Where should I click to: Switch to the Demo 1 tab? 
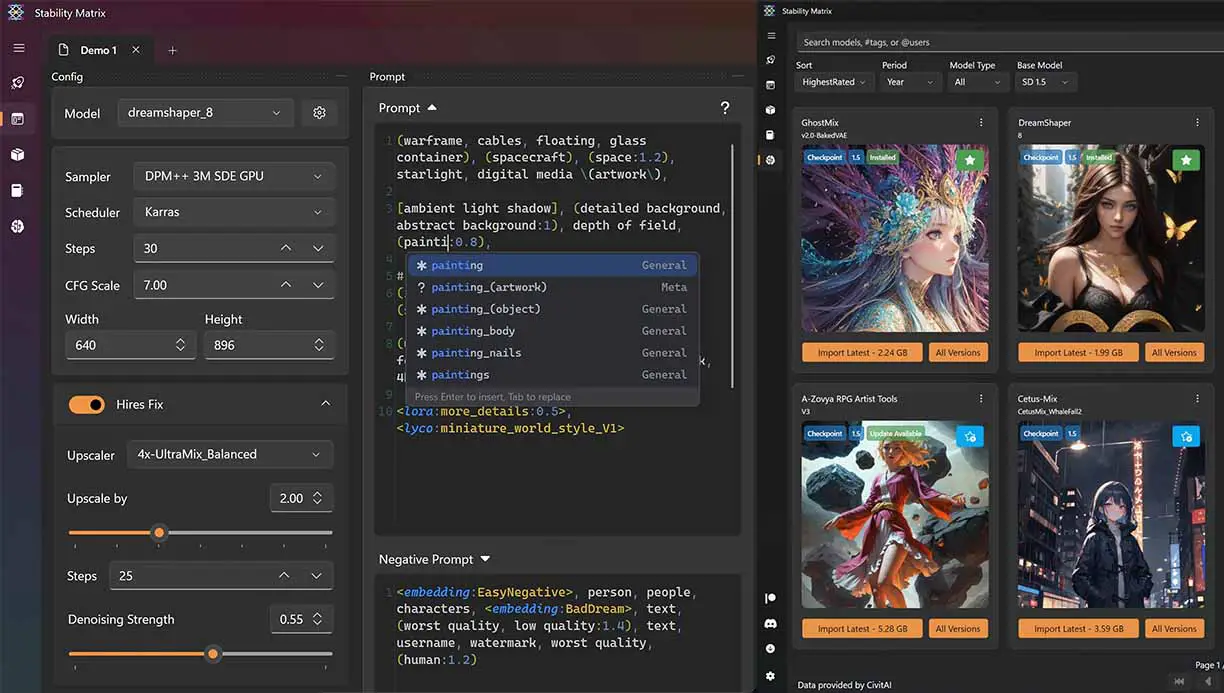coord(98,50)
